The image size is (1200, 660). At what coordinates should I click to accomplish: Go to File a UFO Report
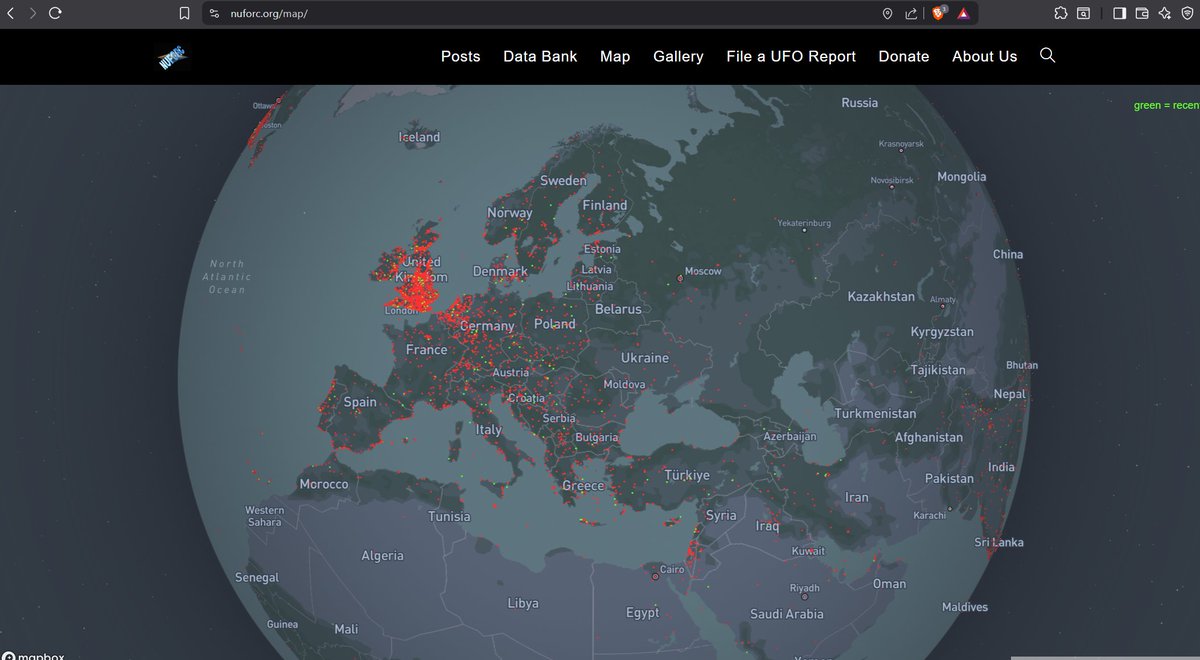click(791, 56)
